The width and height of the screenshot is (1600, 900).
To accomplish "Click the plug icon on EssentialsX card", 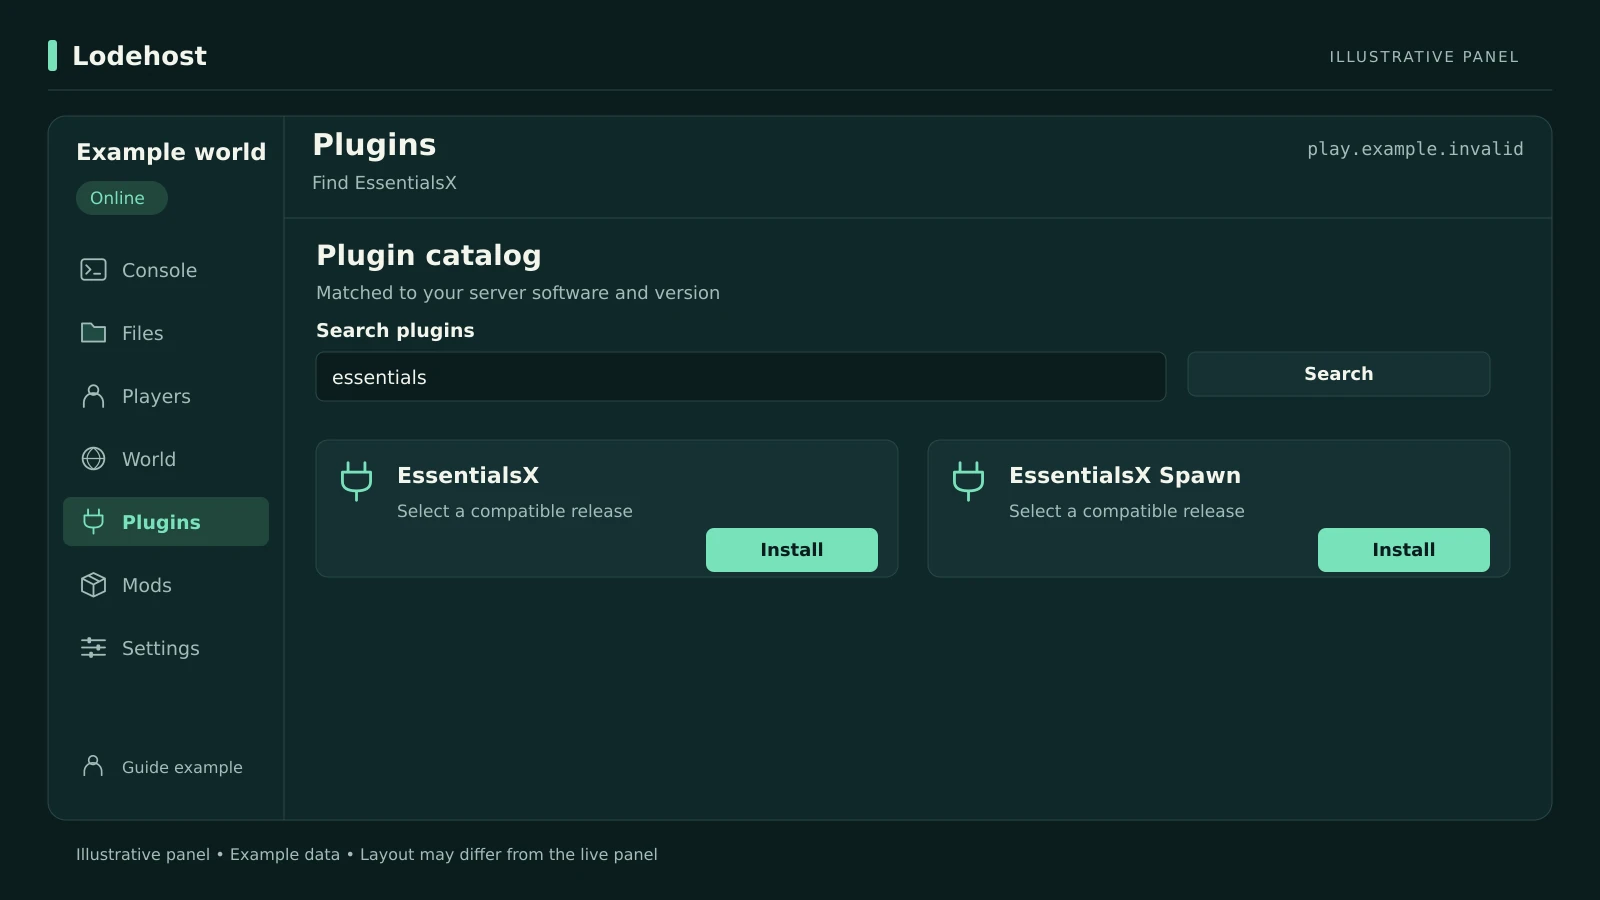I will click(356, 481).
